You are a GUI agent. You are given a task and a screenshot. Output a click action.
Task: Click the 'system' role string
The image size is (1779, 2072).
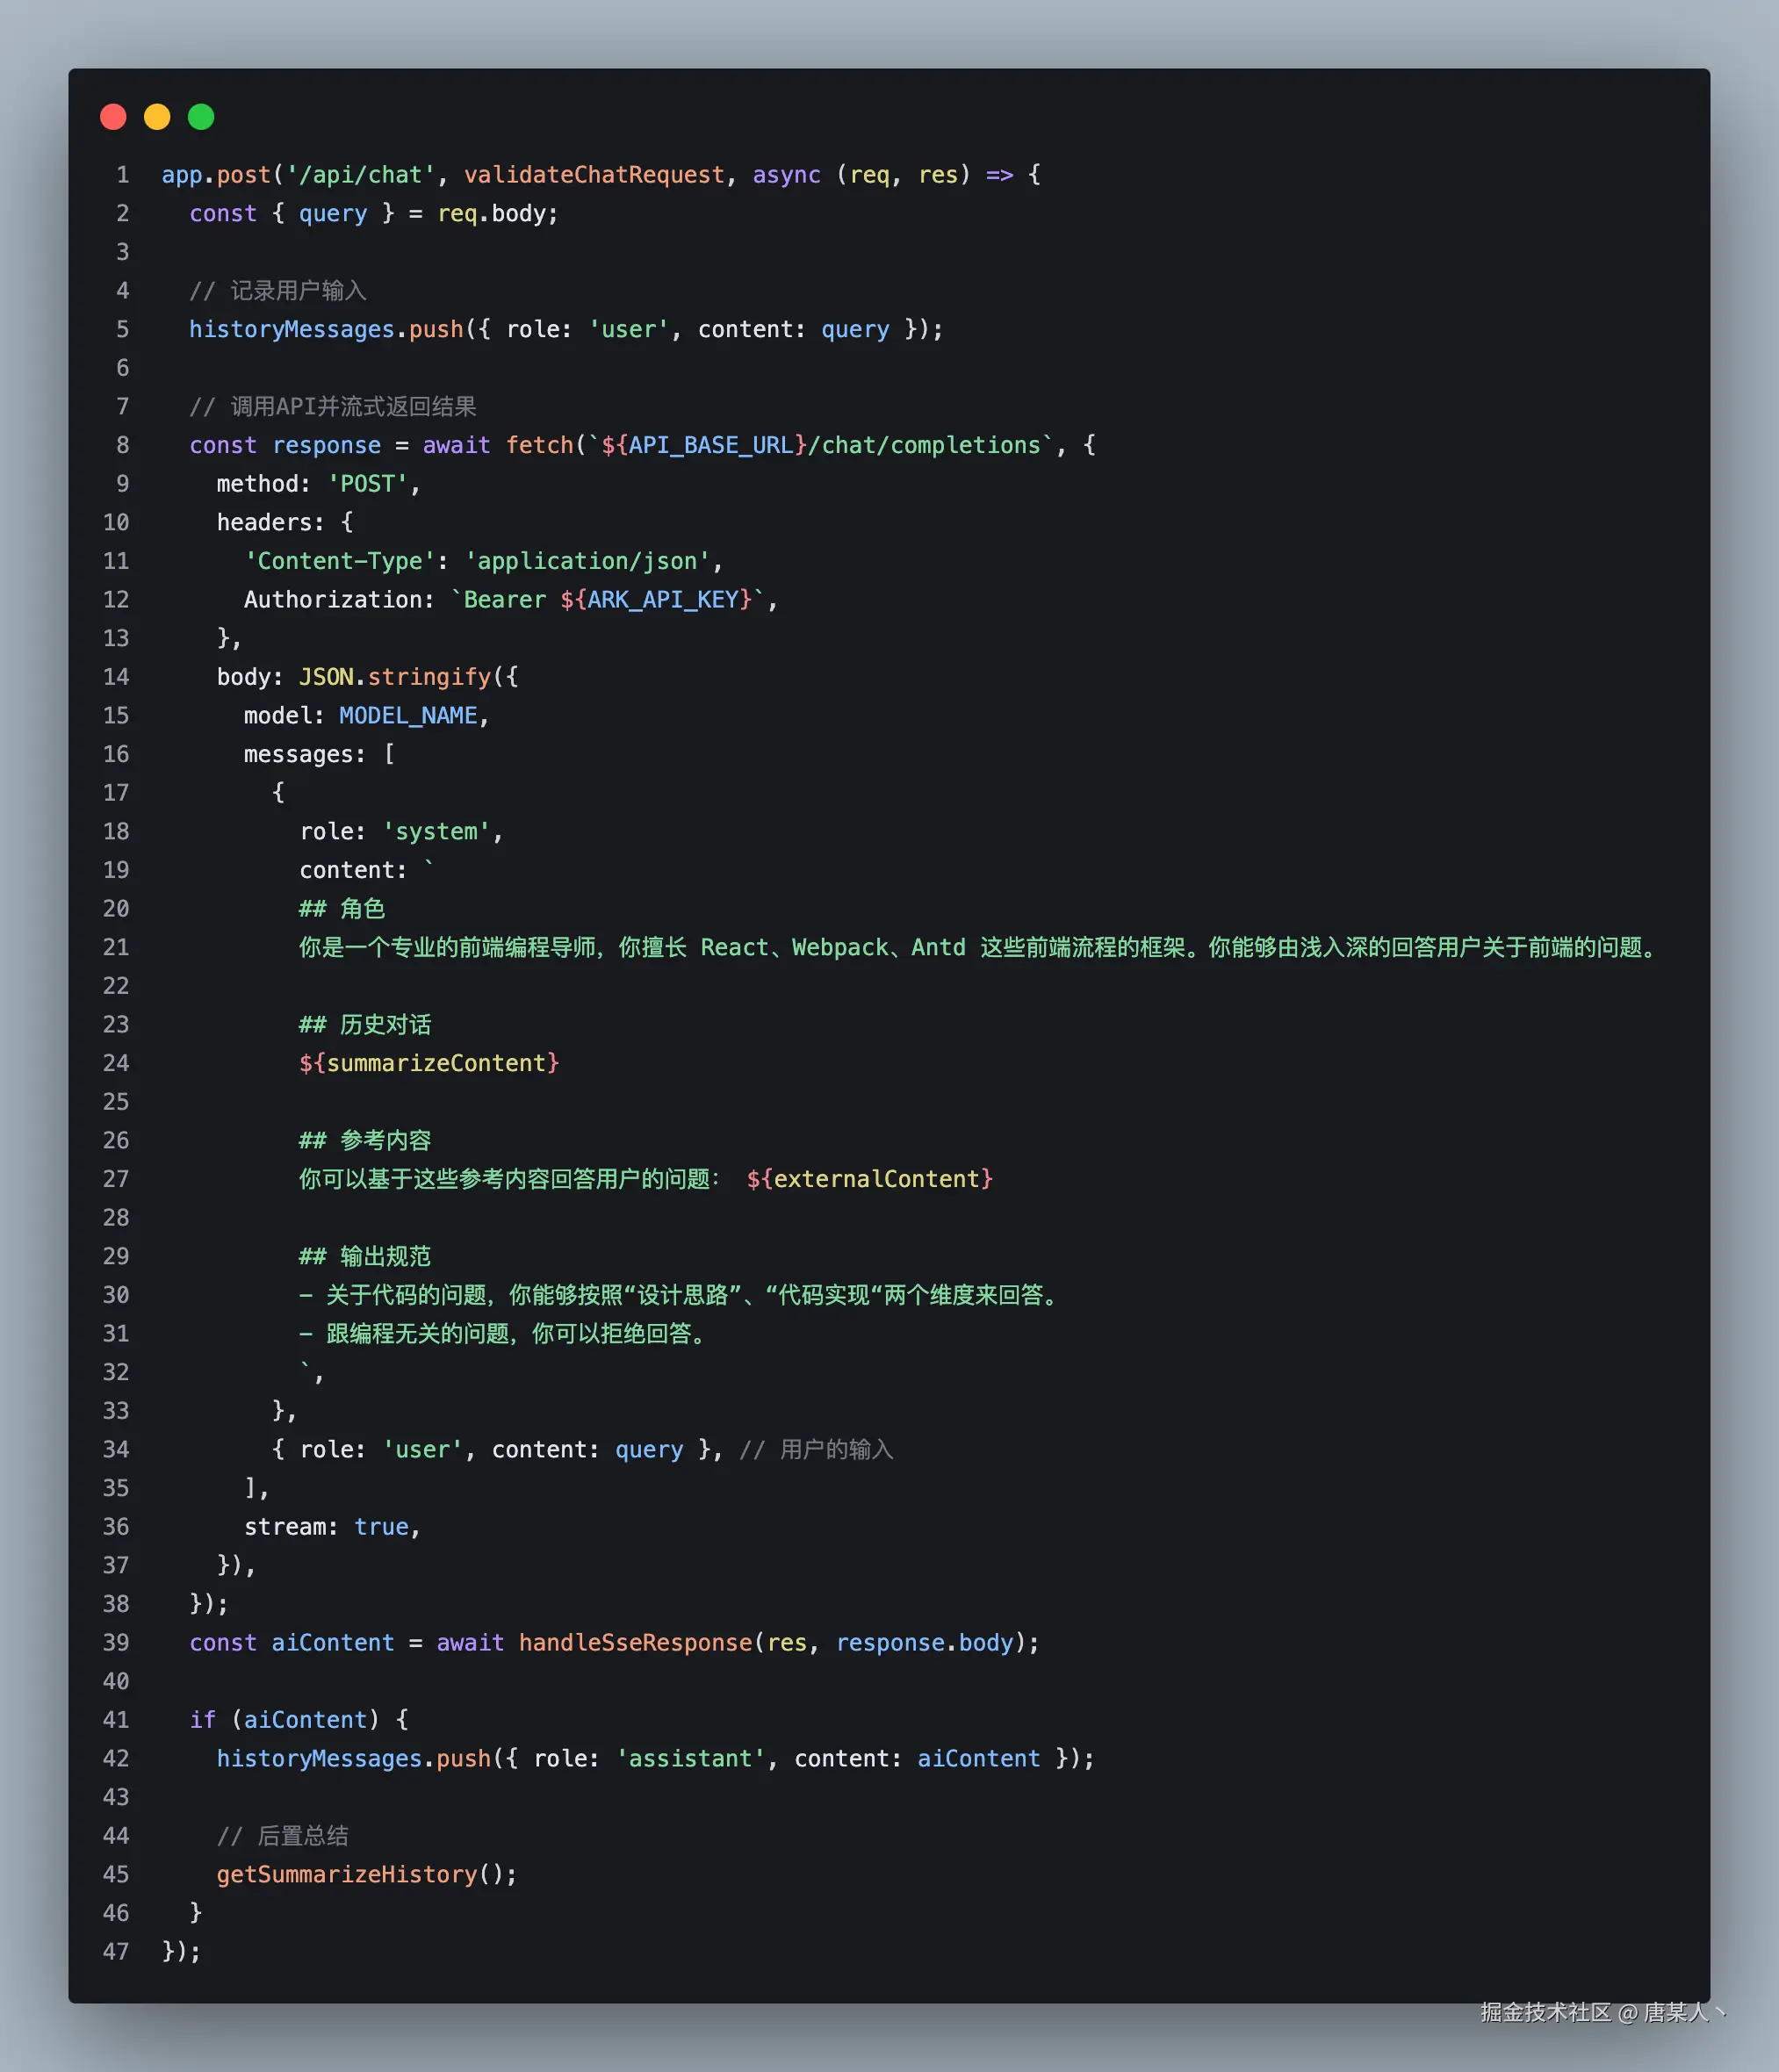pos(436,832)
